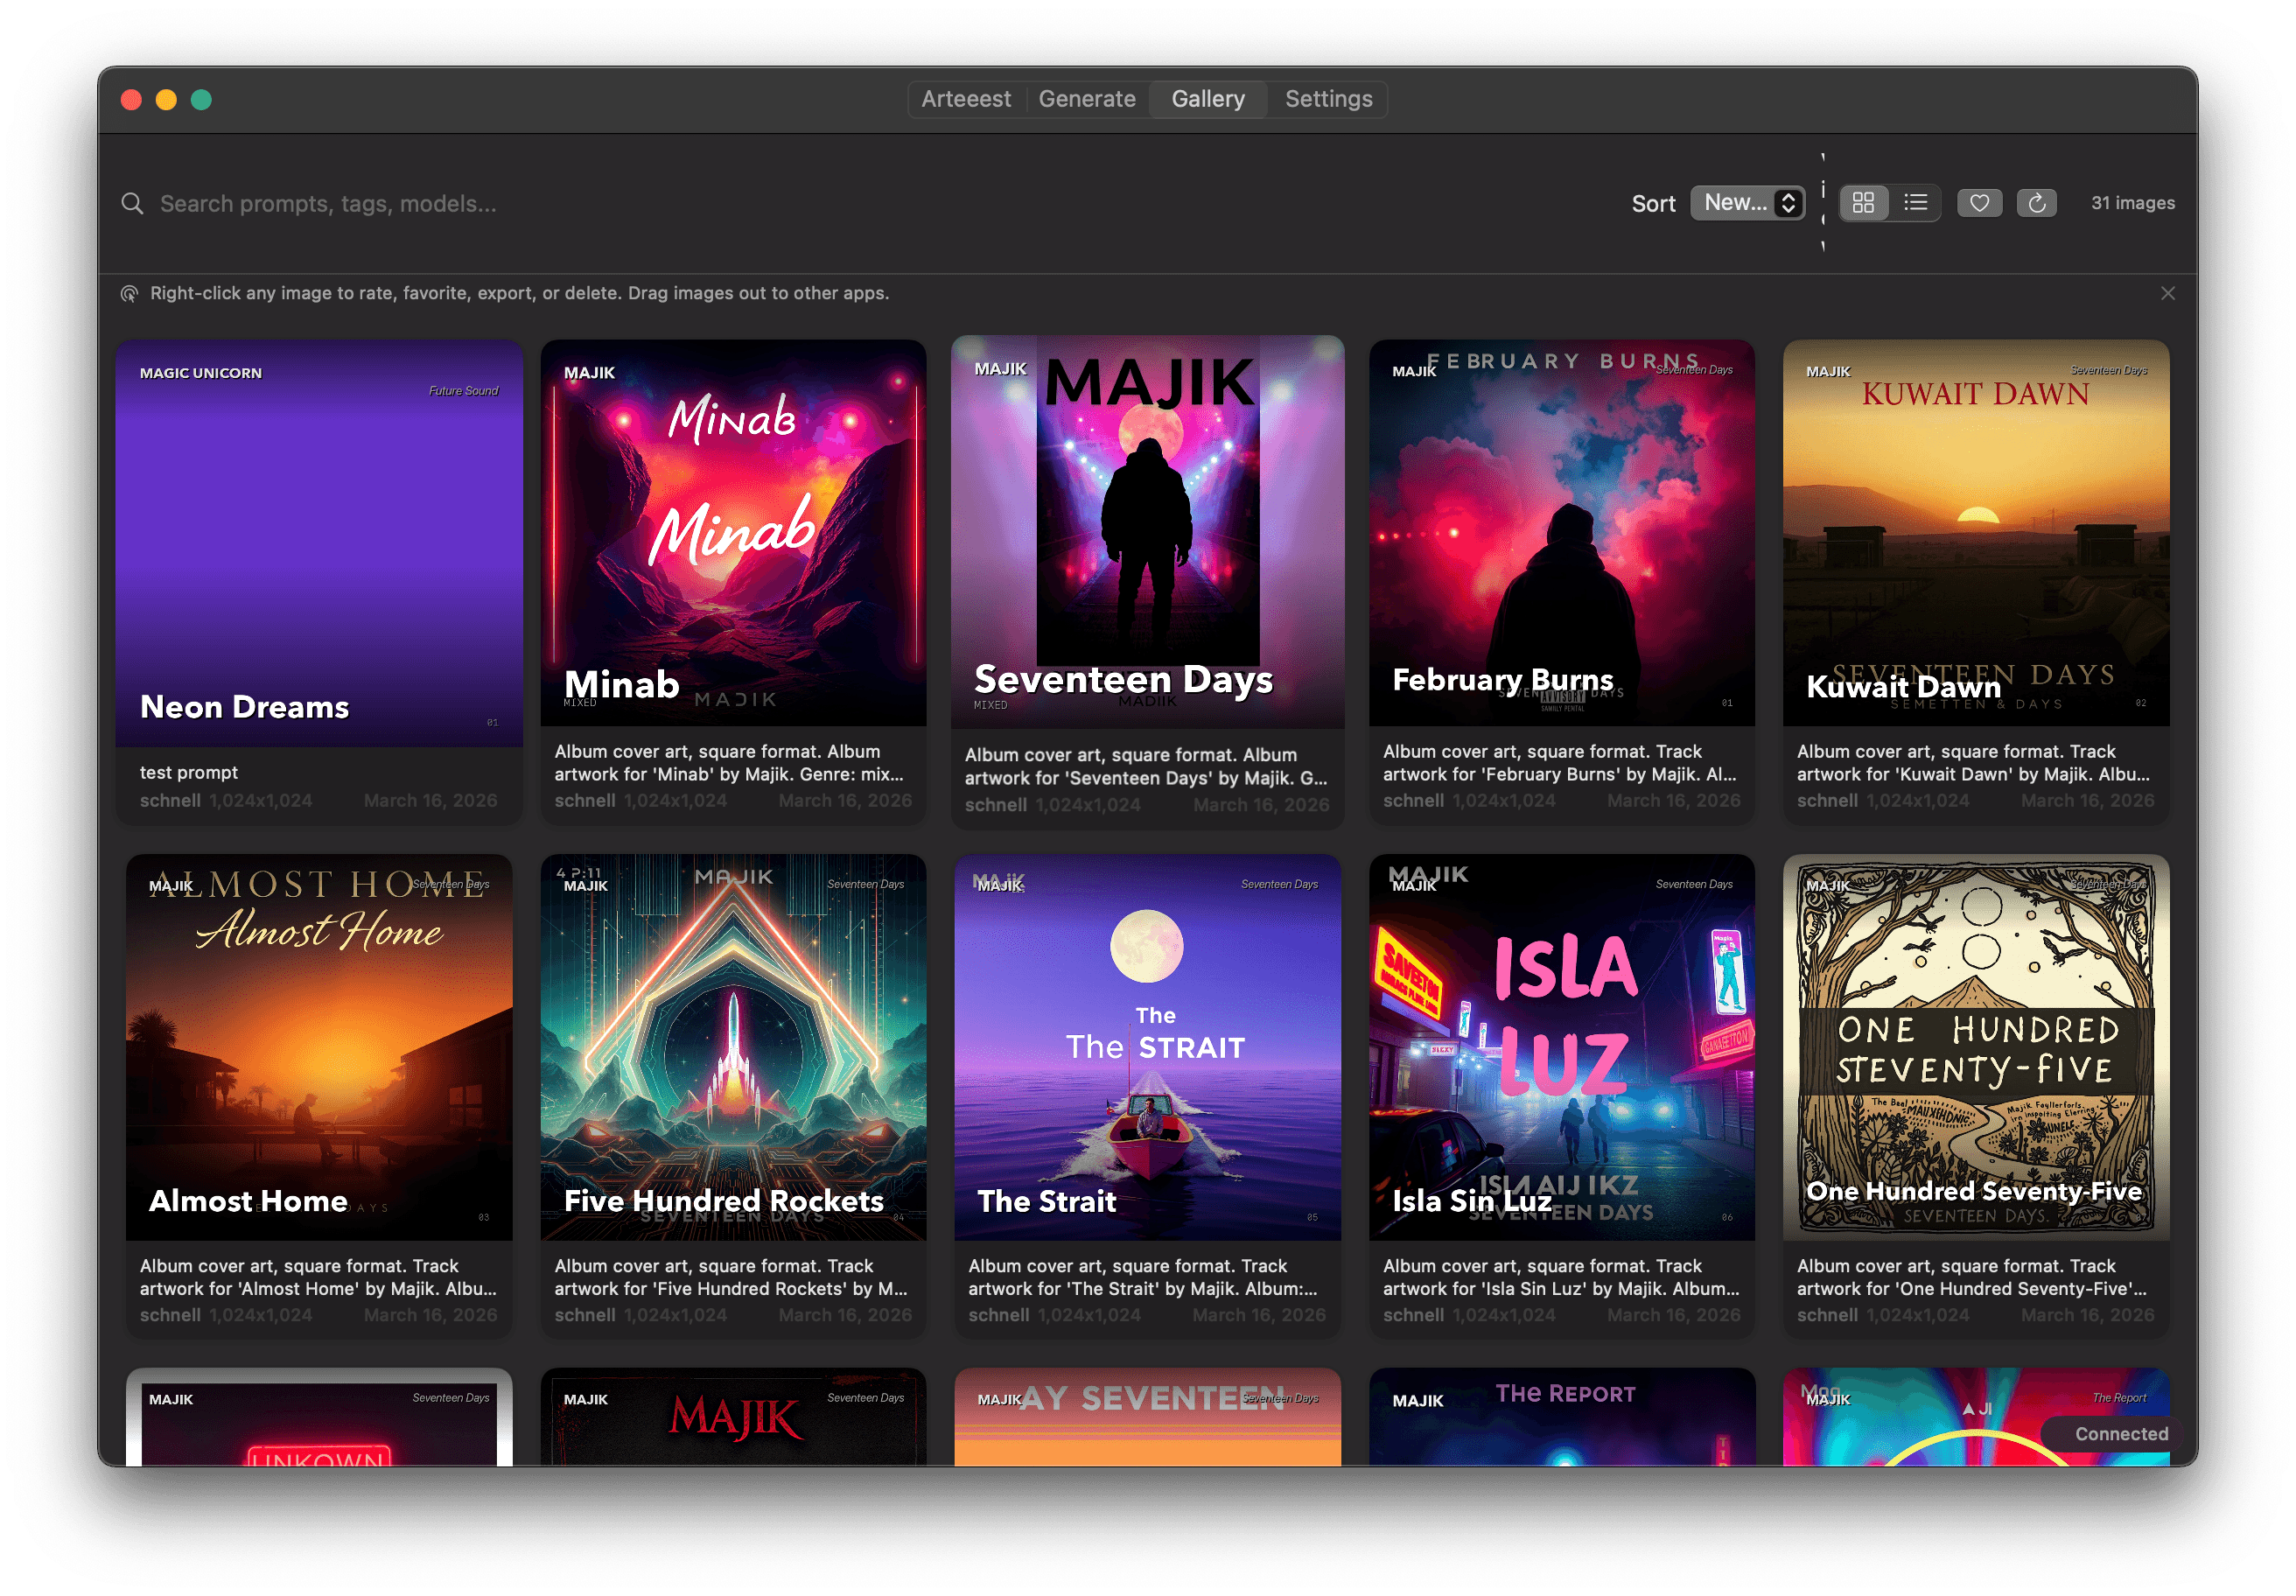The image size is (2296, 1596).
Task: Open the February Burns artwork
Action: pos(1561,533)
